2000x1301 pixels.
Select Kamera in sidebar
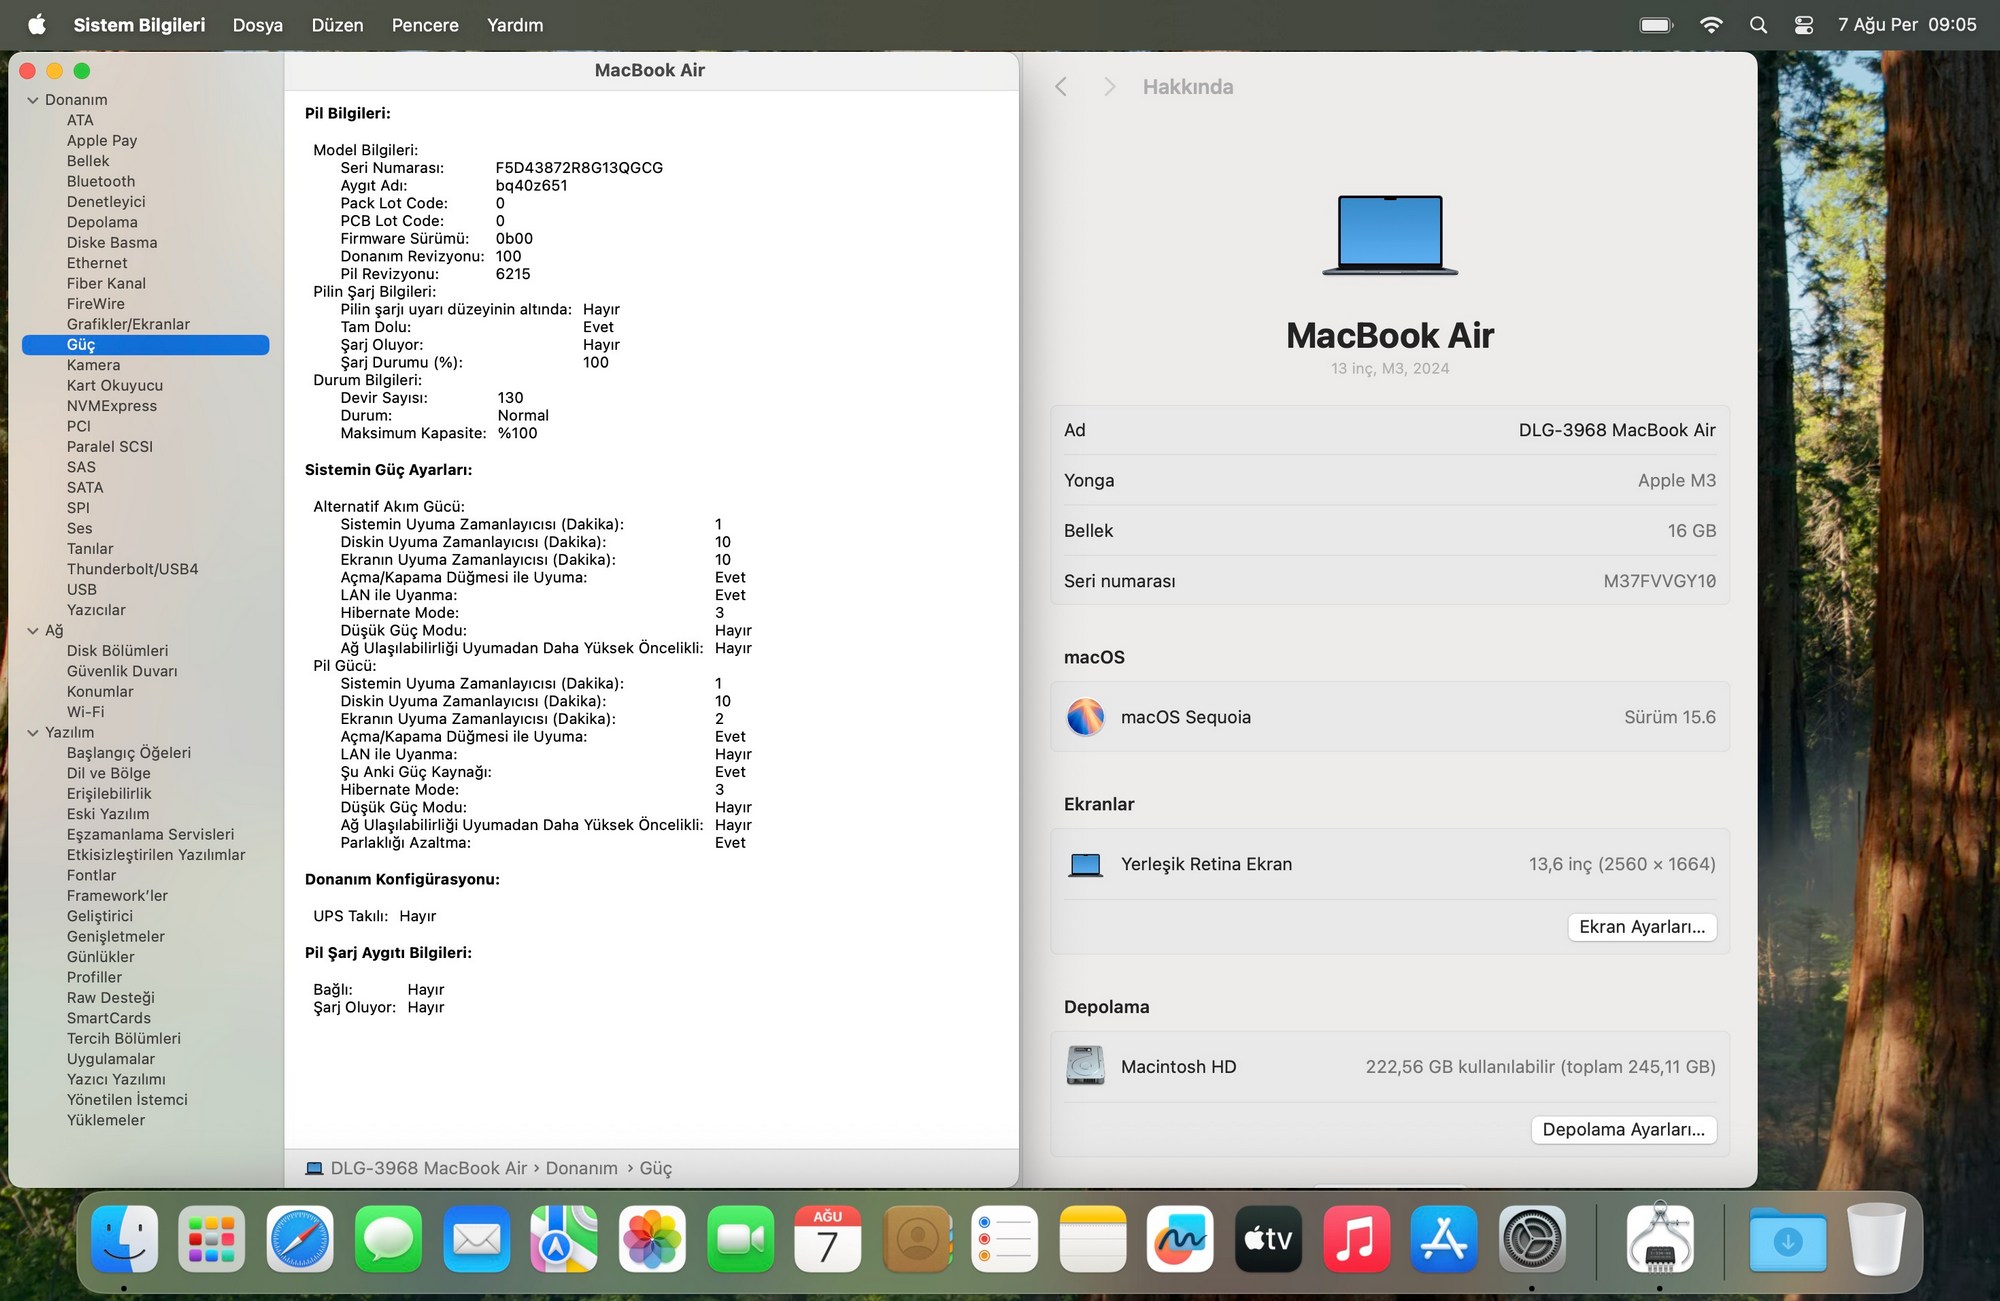[94, 365]
